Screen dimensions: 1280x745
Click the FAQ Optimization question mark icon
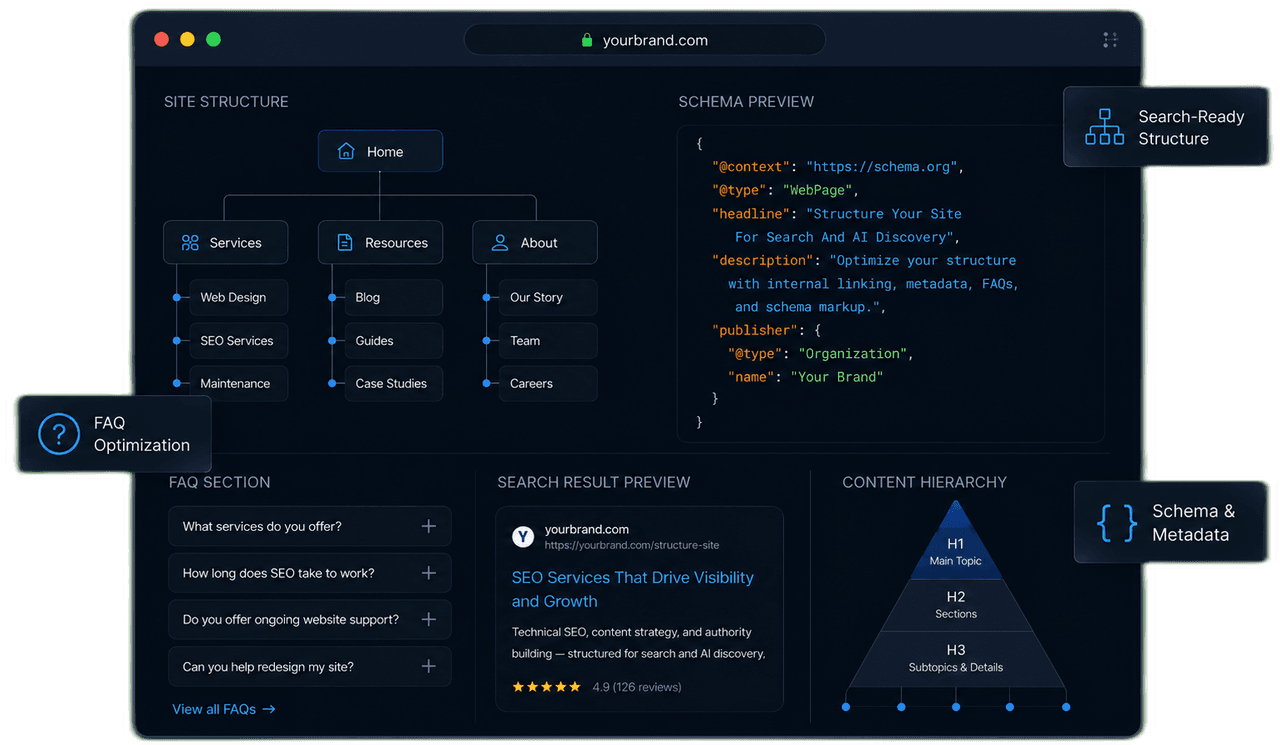(59, 434)
